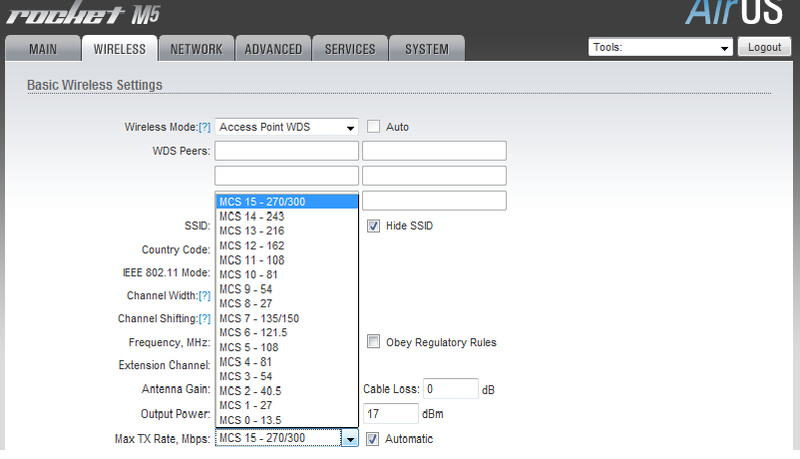Select MCS 15 - 270/300 in list
Screen dimensions: 800x459
(287, 201)
